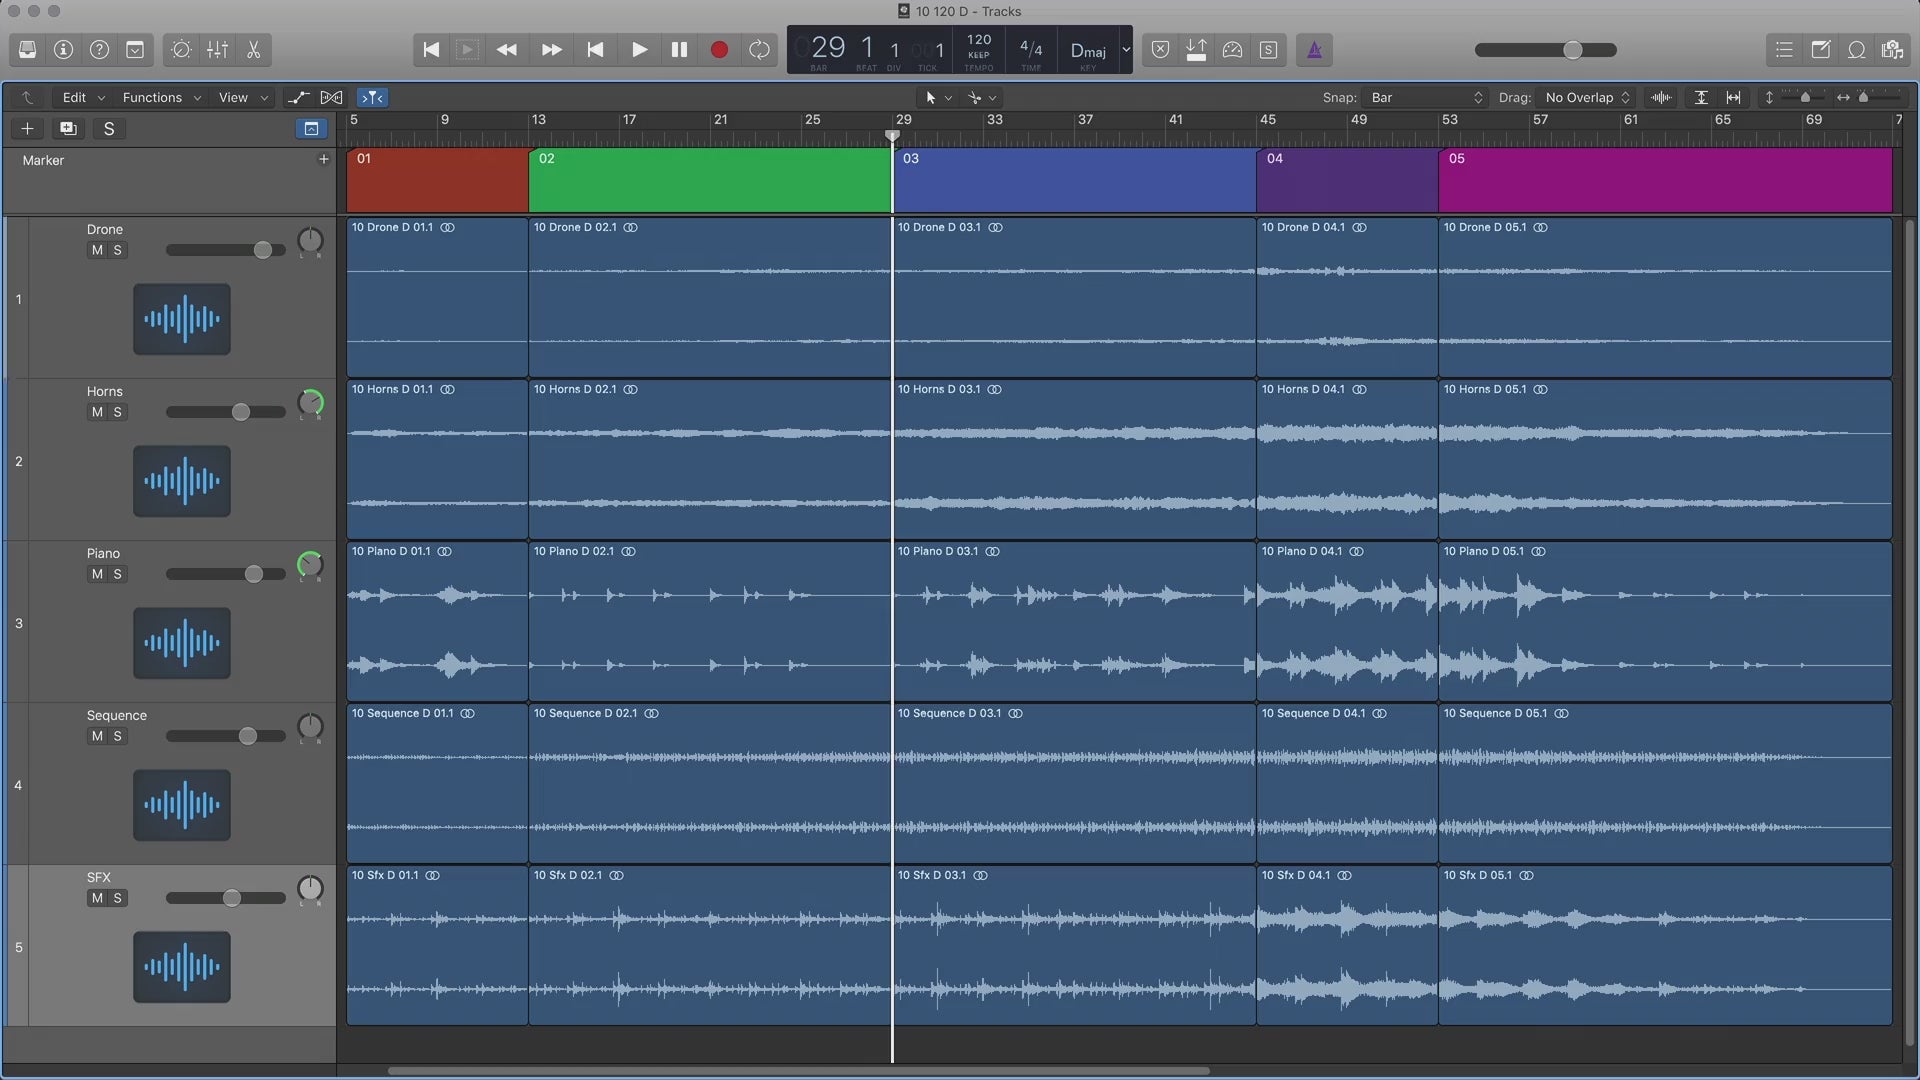1920x1080 pixels.
Task: Toggle the metronome purple button
Action: 1314,50
